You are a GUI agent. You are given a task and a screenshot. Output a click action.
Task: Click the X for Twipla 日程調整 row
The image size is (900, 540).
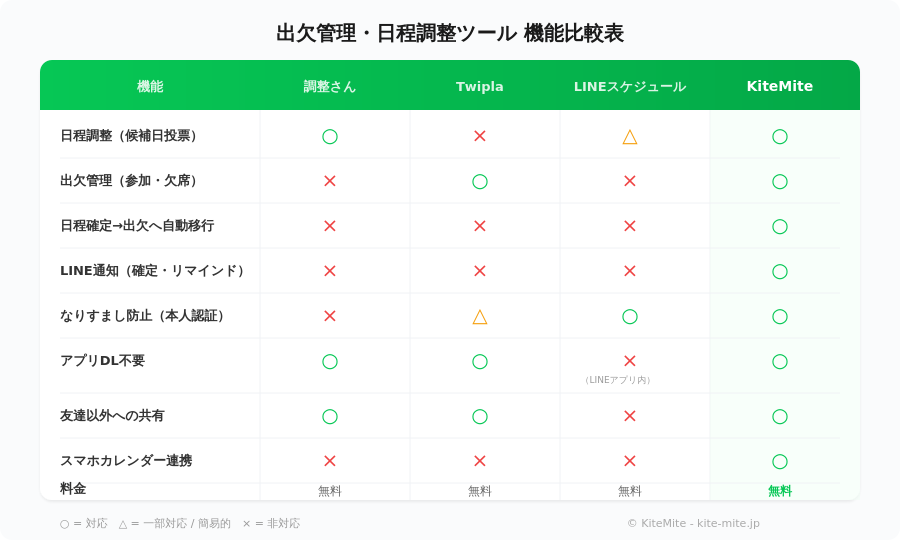pos(480,136)
